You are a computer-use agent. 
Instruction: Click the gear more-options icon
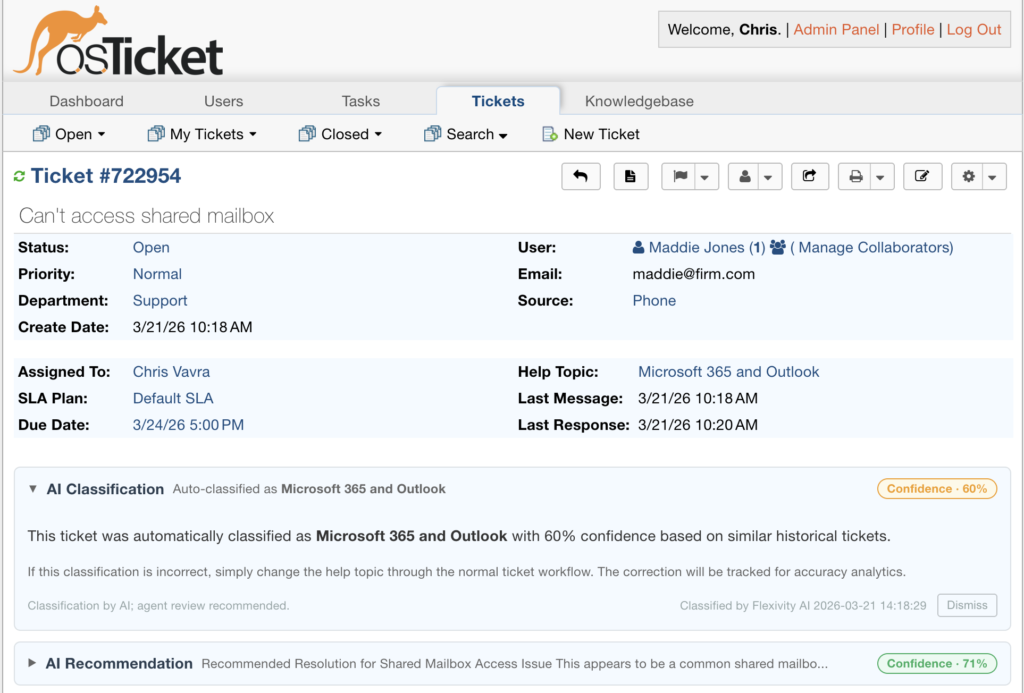coord(968,177)
